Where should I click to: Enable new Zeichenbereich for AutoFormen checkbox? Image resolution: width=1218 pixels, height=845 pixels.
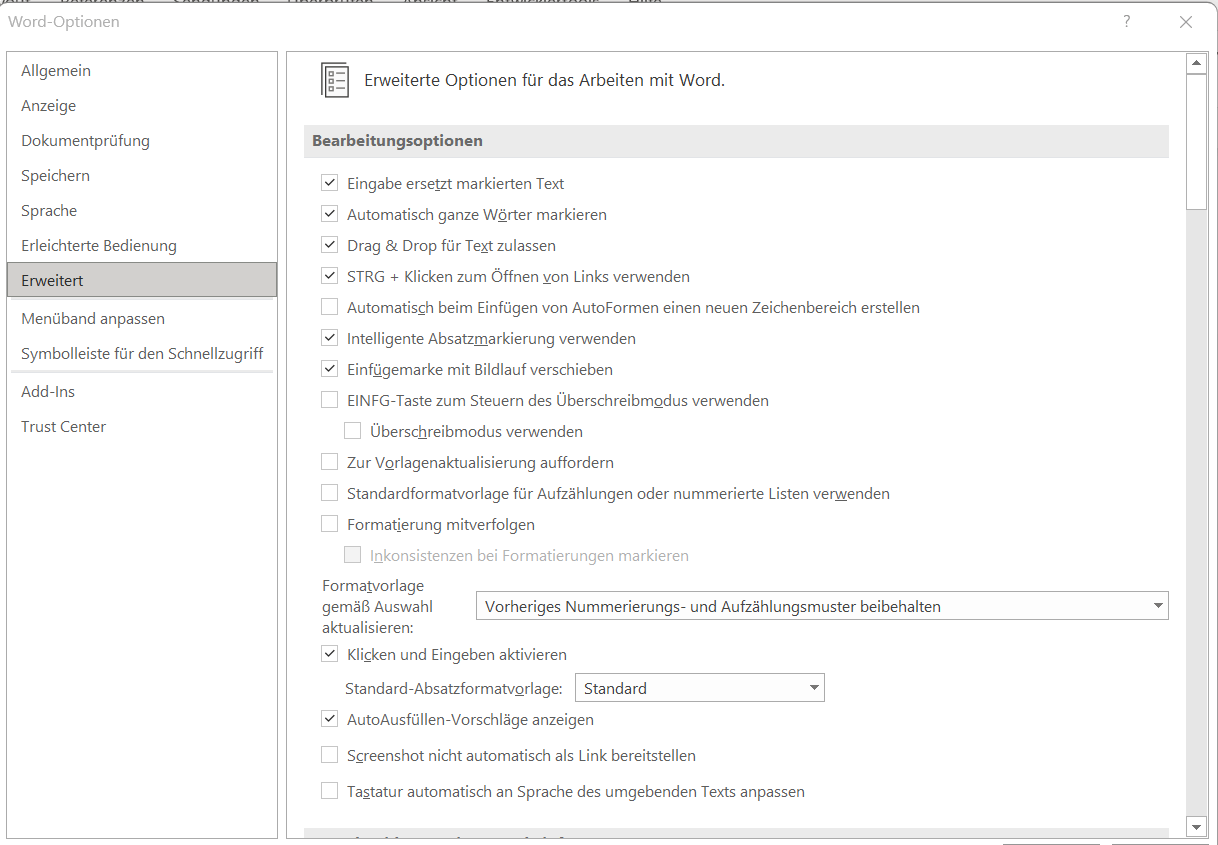coord(329,307)
